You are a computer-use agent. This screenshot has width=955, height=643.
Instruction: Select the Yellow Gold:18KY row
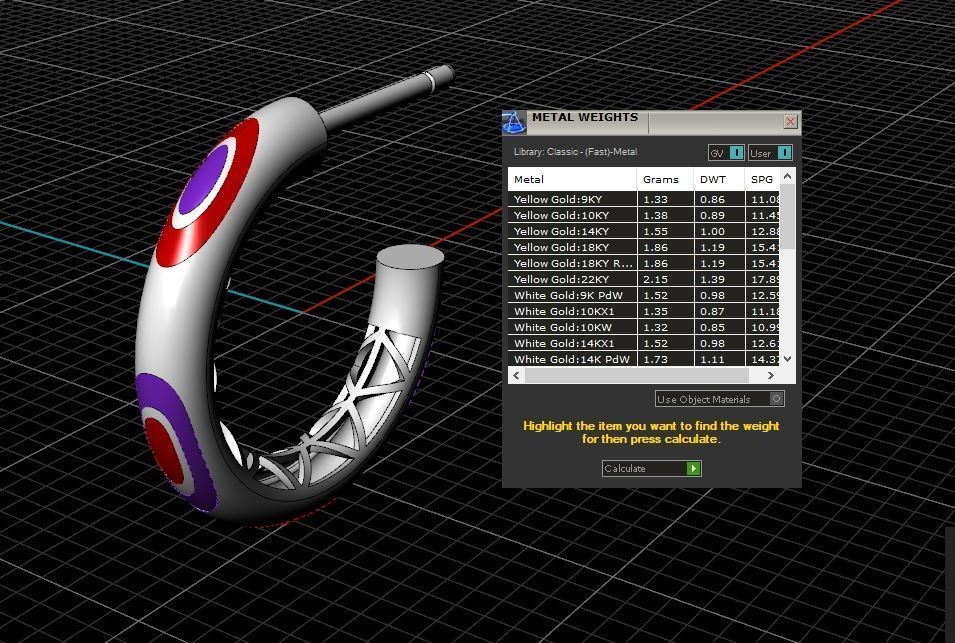point(644,247)
